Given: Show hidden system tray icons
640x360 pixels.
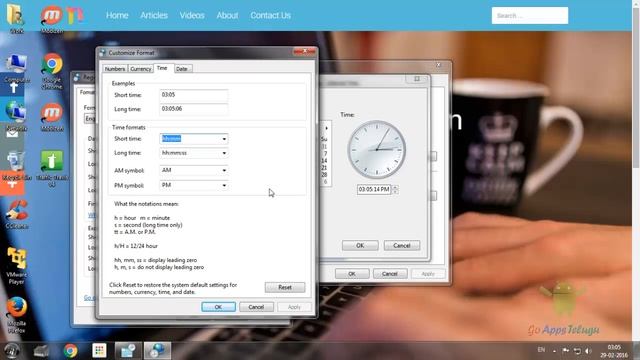Looking at the screenshot, I should [554, 351].
